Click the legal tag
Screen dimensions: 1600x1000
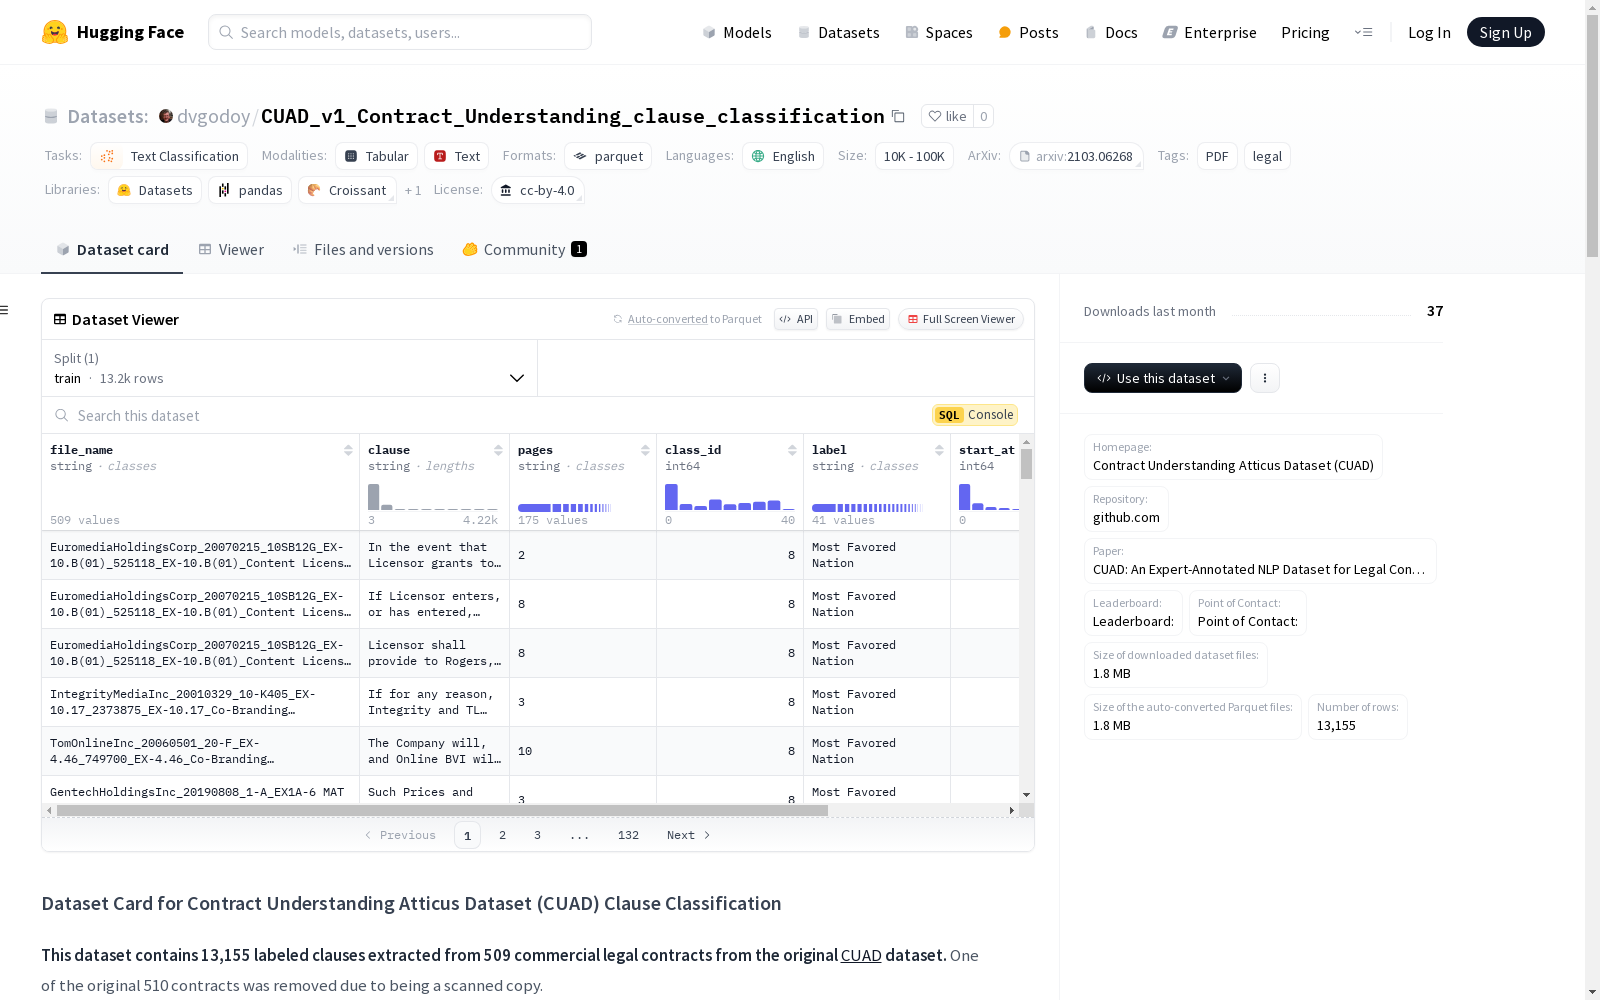(x=1267, y=156)
